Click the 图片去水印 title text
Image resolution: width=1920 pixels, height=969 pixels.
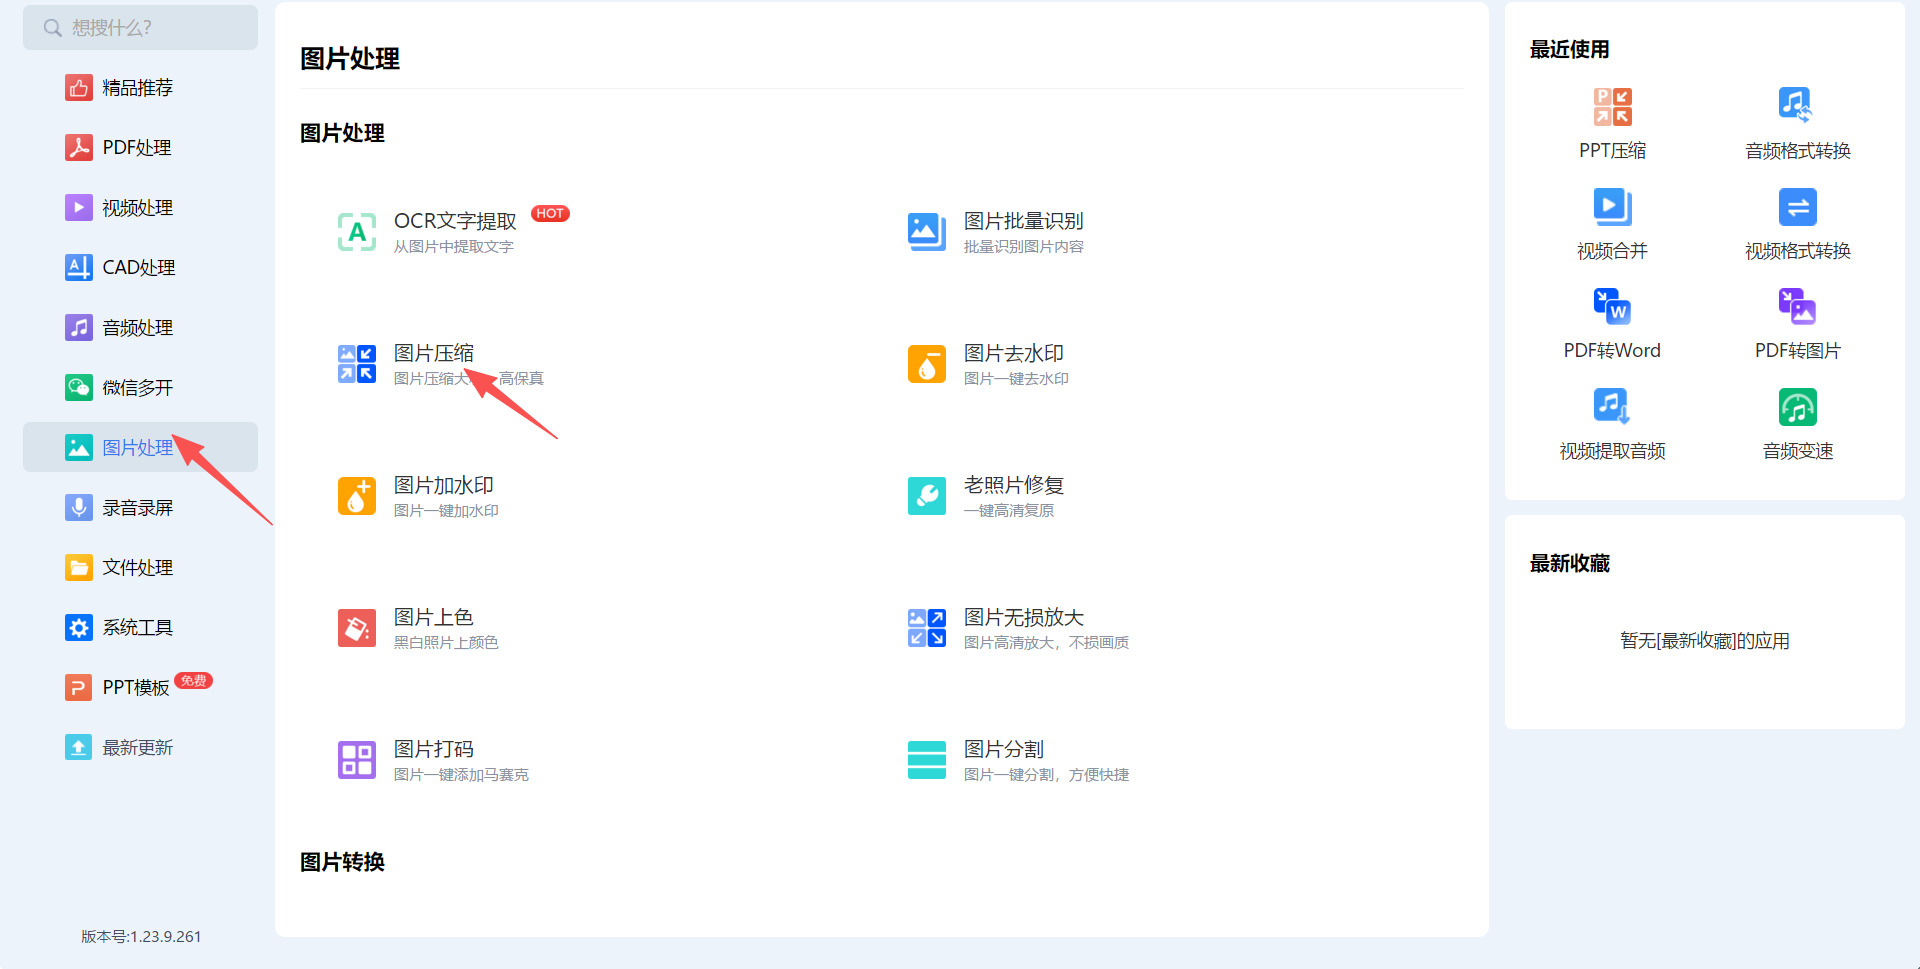1014,353
